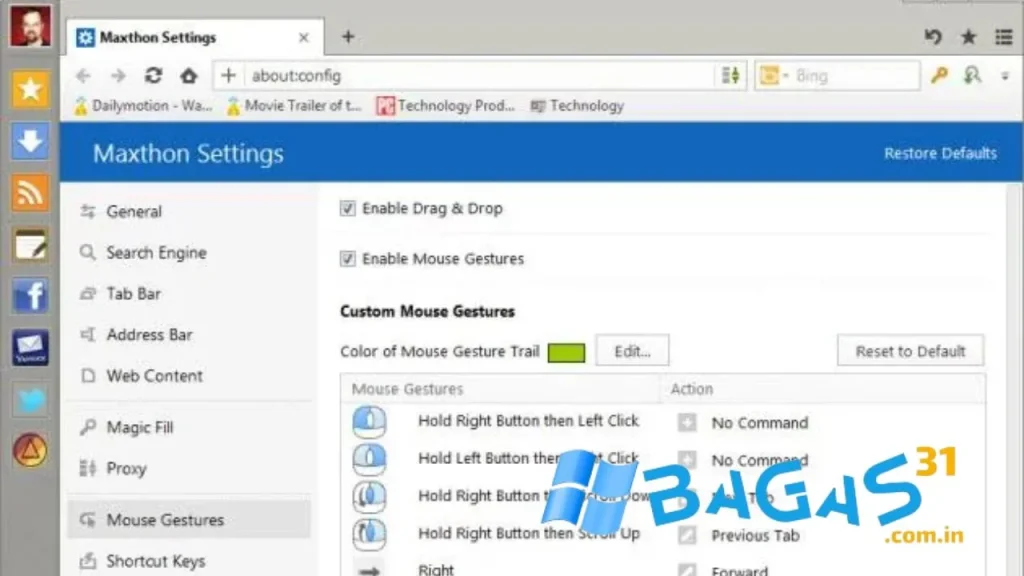Screen dimensions: 1024x576
Task: Reload the current page
Action: [x=153, y=76]
